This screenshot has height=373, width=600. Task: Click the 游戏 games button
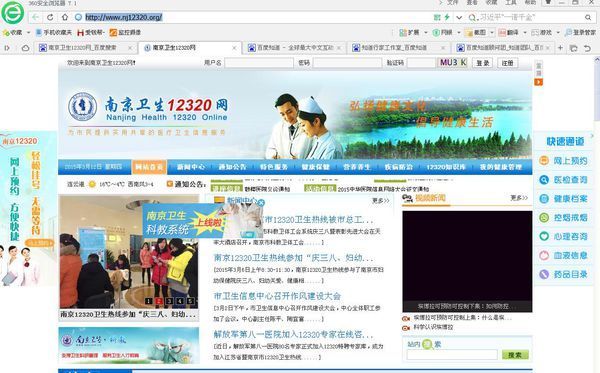click(541, 33)
